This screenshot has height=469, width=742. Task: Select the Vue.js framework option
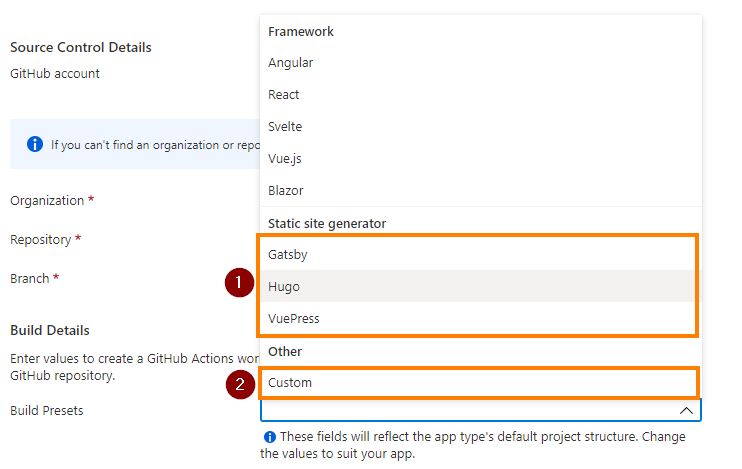click(480, 159)
